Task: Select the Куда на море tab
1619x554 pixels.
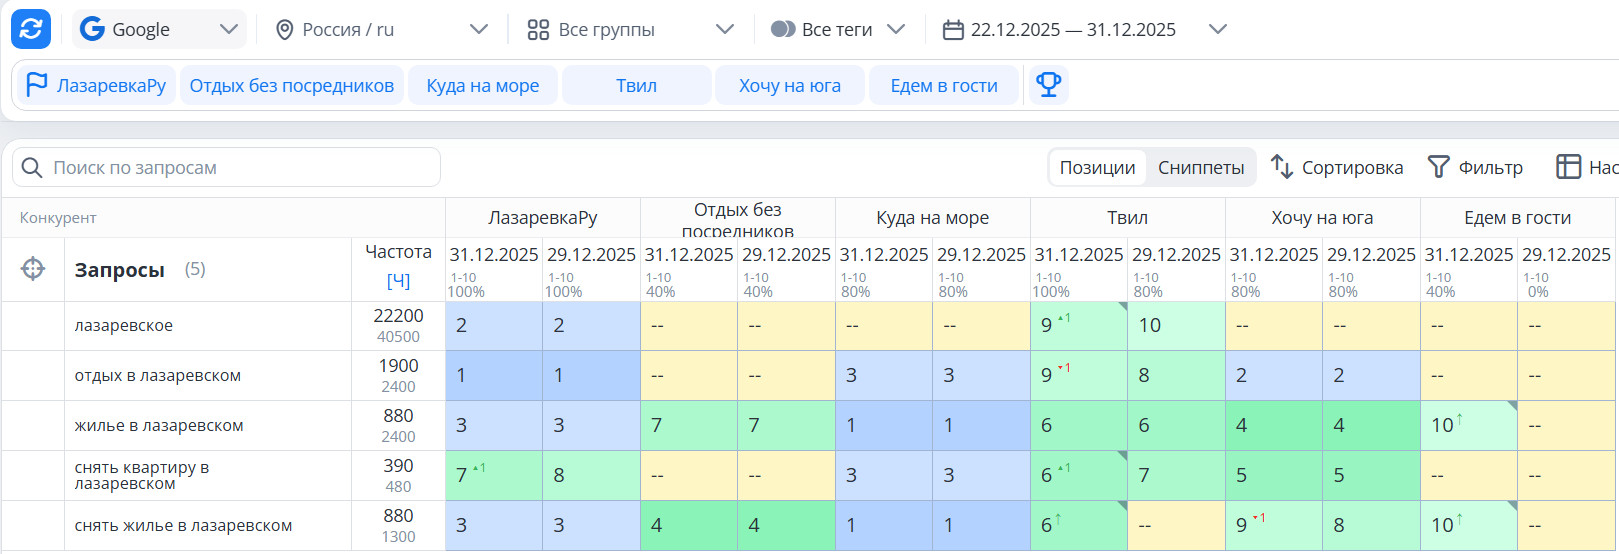Action: coord(482,86)
